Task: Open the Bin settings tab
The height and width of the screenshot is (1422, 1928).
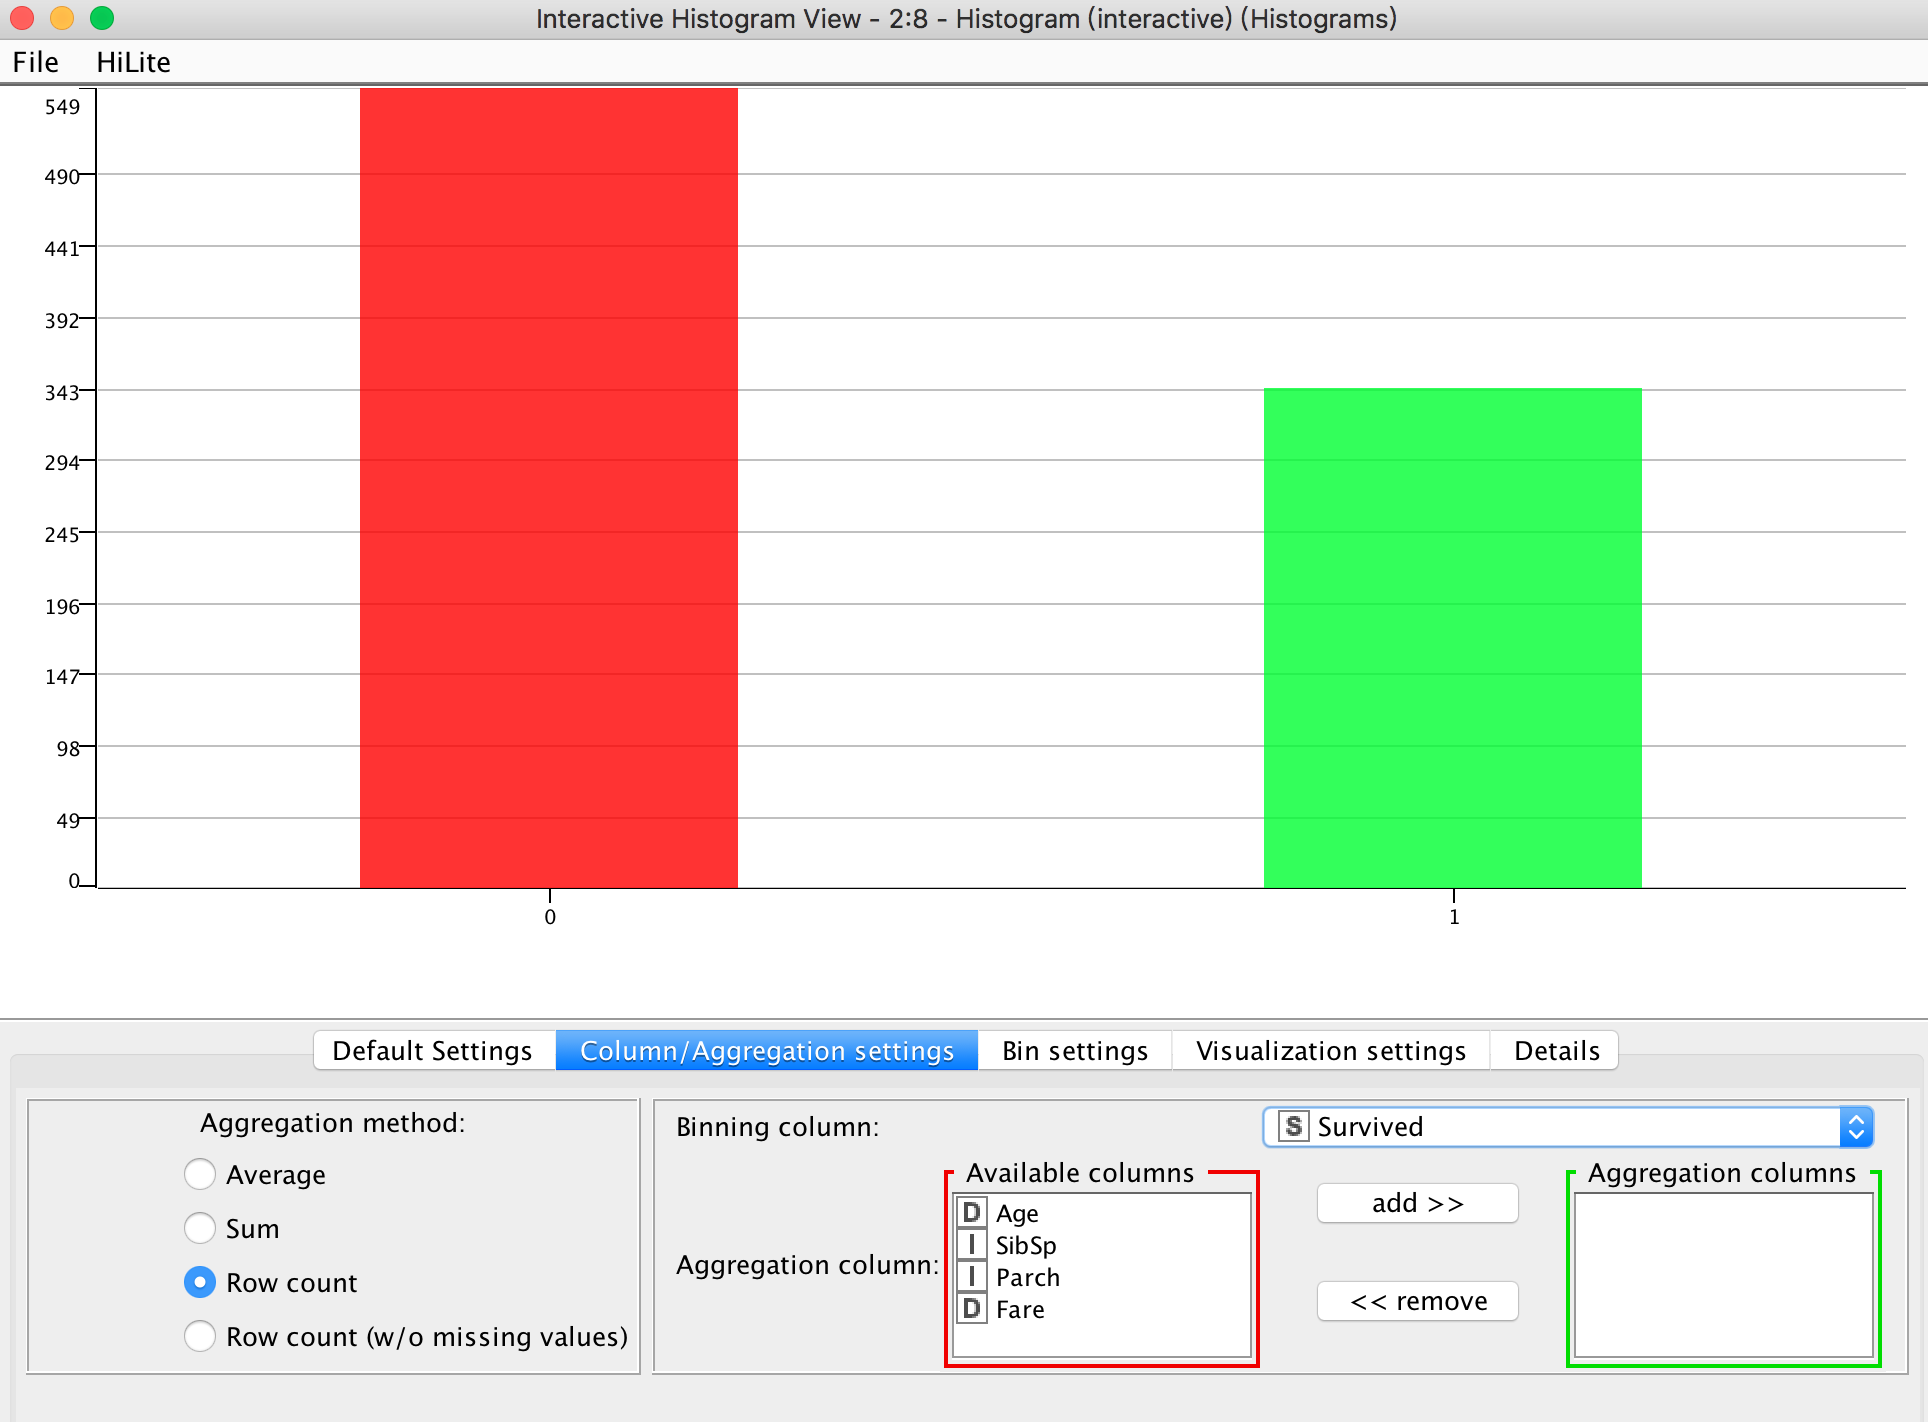Action: (x=1075, y=1051)
